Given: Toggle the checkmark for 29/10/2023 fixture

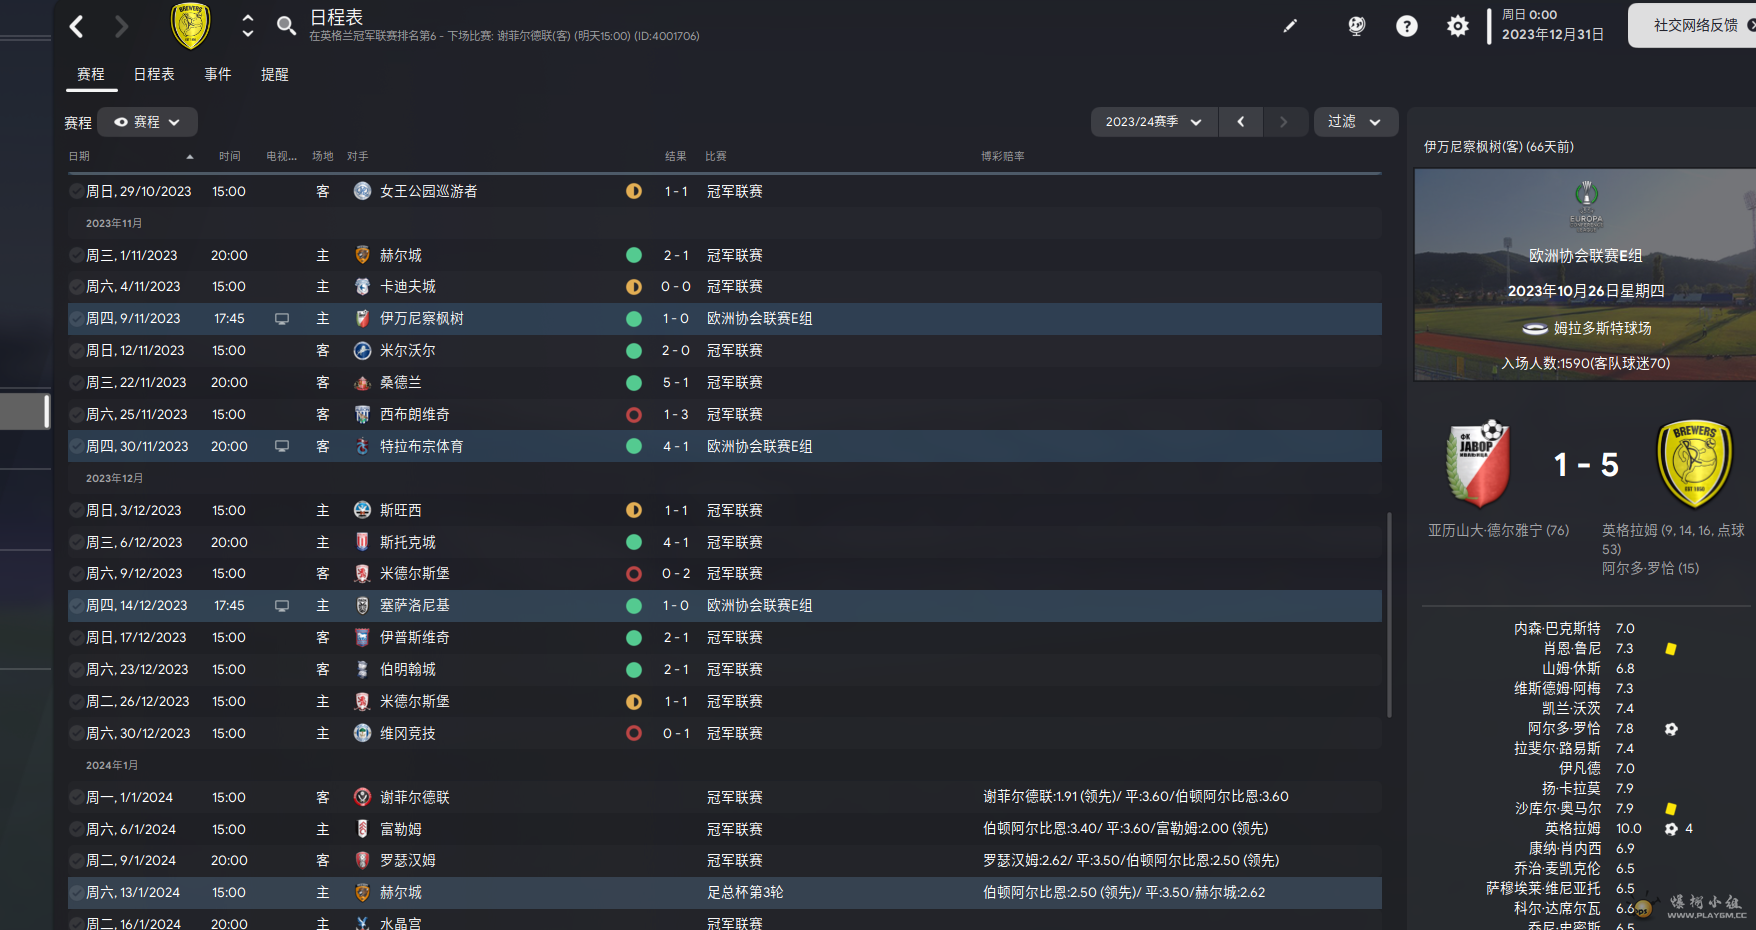Looking at the screenshot, I should tap(76, 191).
